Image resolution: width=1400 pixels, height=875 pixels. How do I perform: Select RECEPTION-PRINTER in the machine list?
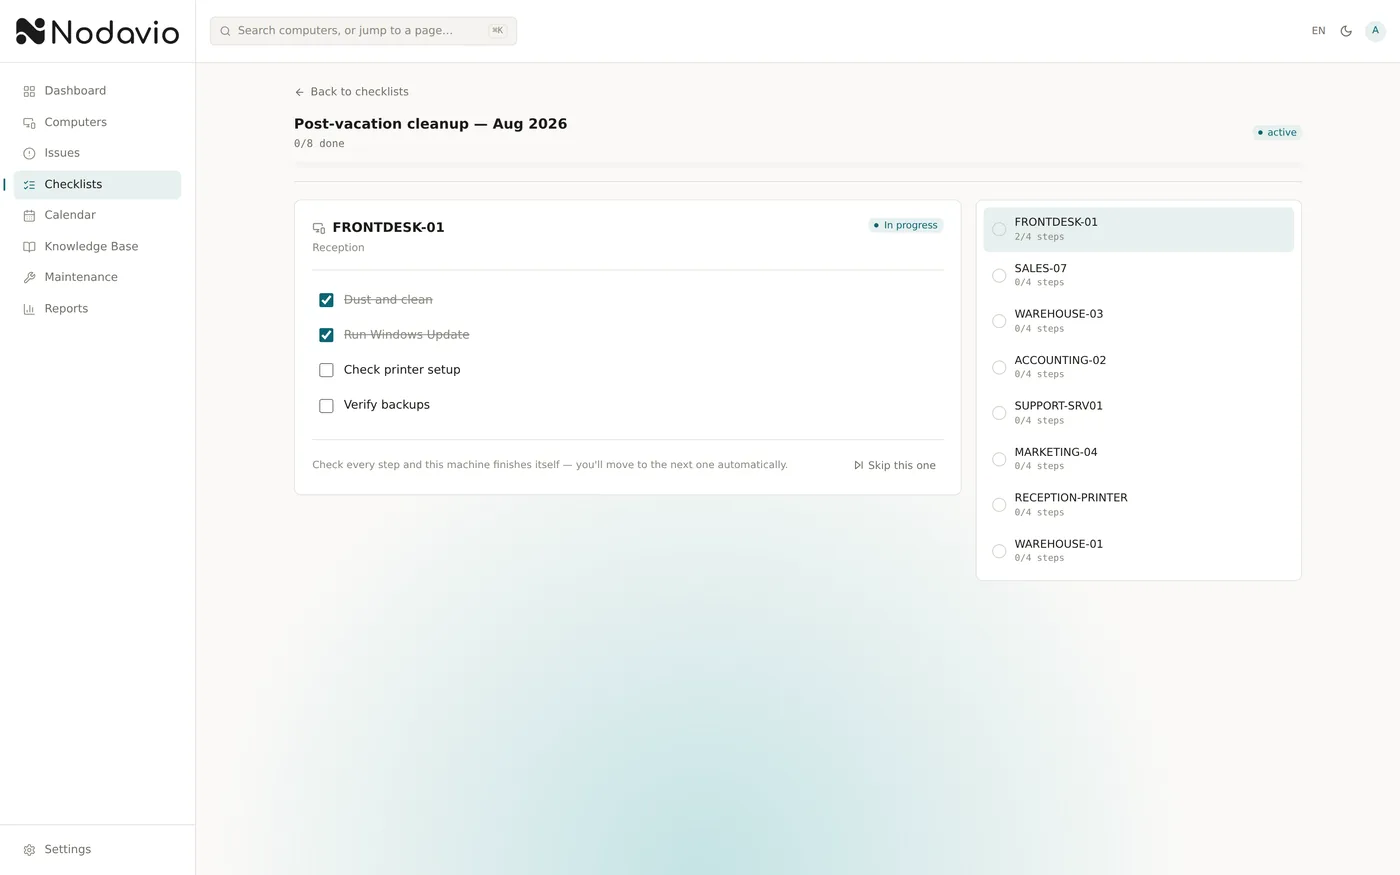[x=1139, y=505]
